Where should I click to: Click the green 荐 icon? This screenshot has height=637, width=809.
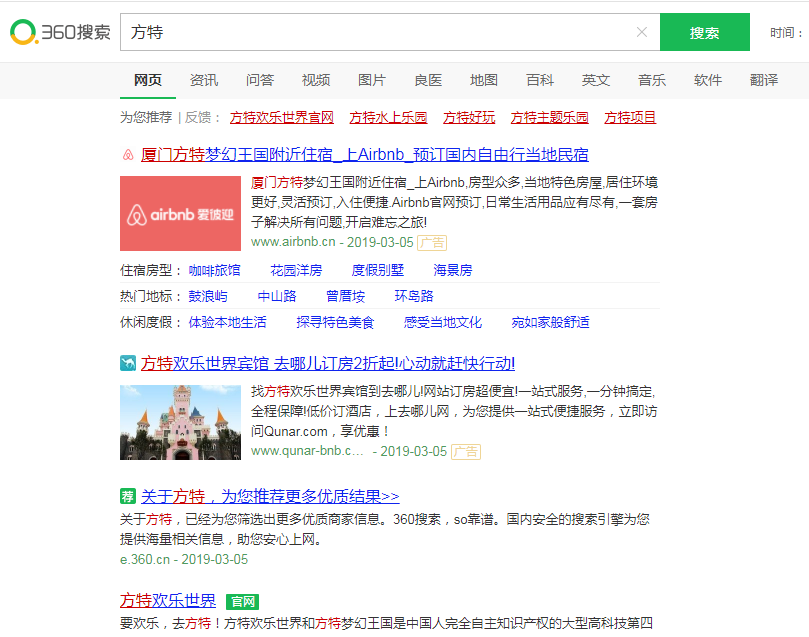pyautogui.click(x=128, y=496)
